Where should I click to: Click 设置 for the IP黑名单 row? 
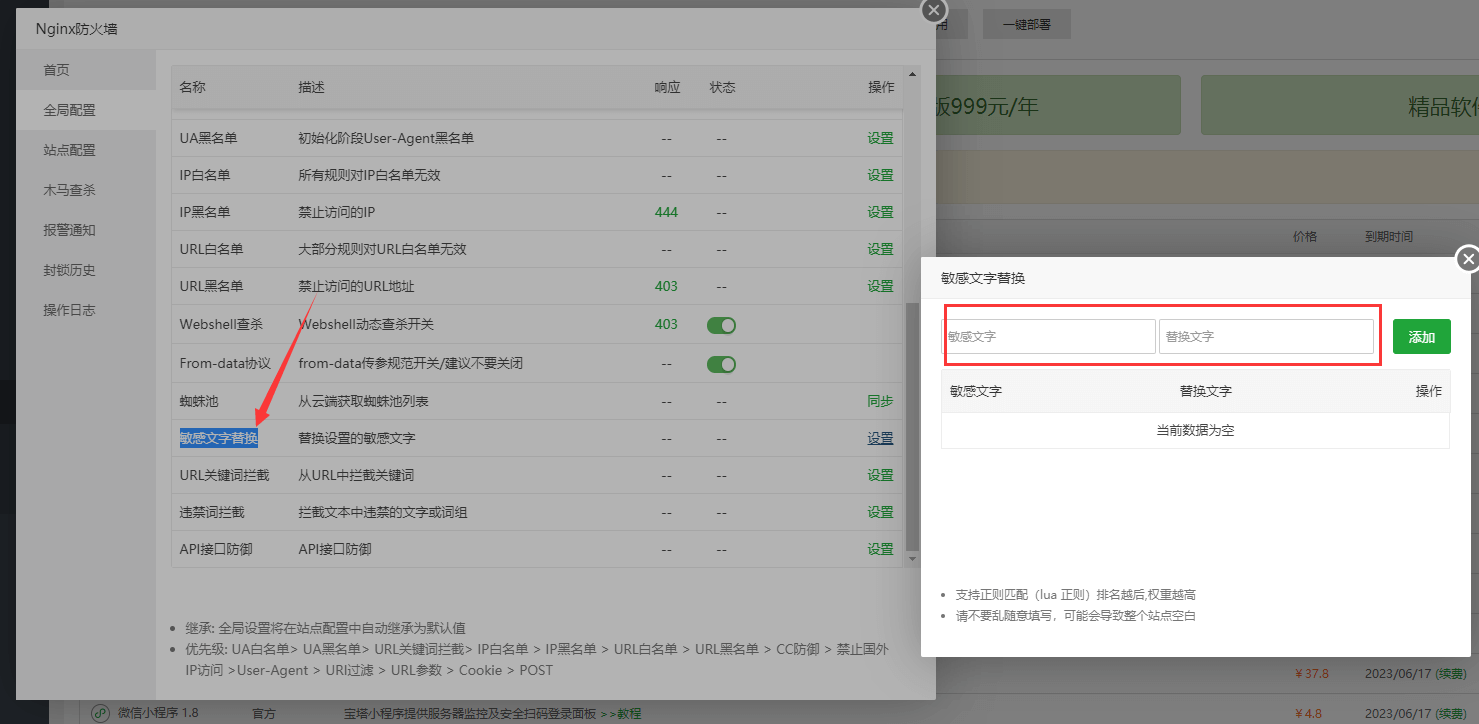pyautogui.click(x=880, y=212)
